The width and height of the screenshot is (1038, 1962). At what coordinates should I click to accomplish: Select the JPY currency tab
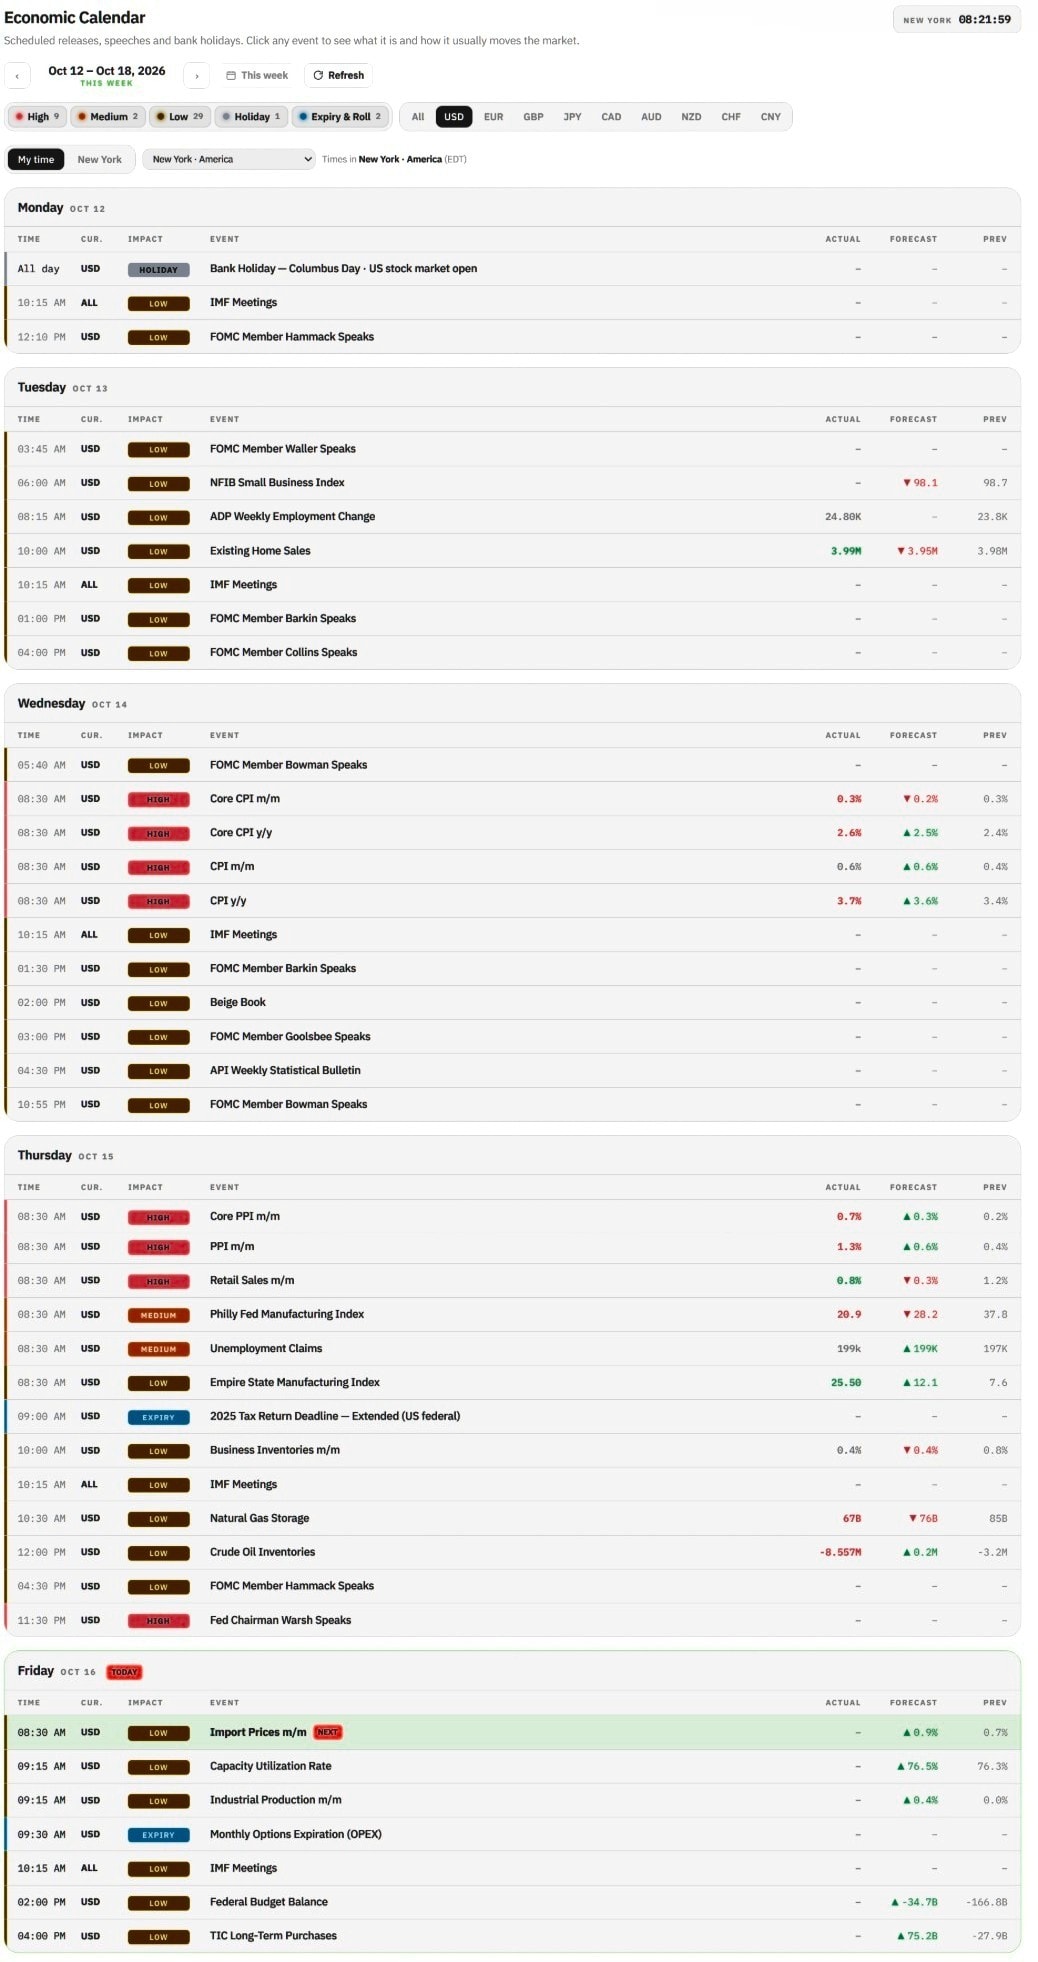click(x=572, y=117)
